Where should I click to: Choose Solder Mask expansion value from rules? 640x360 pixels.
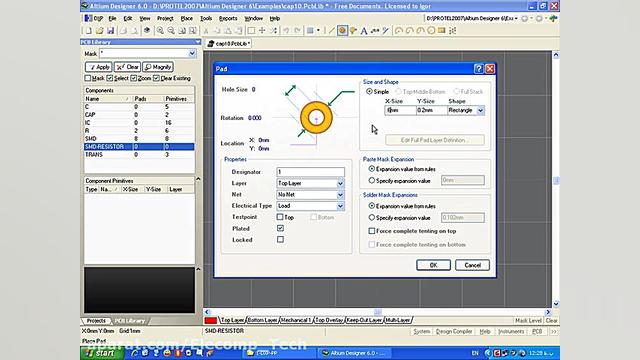pos(371,206)
